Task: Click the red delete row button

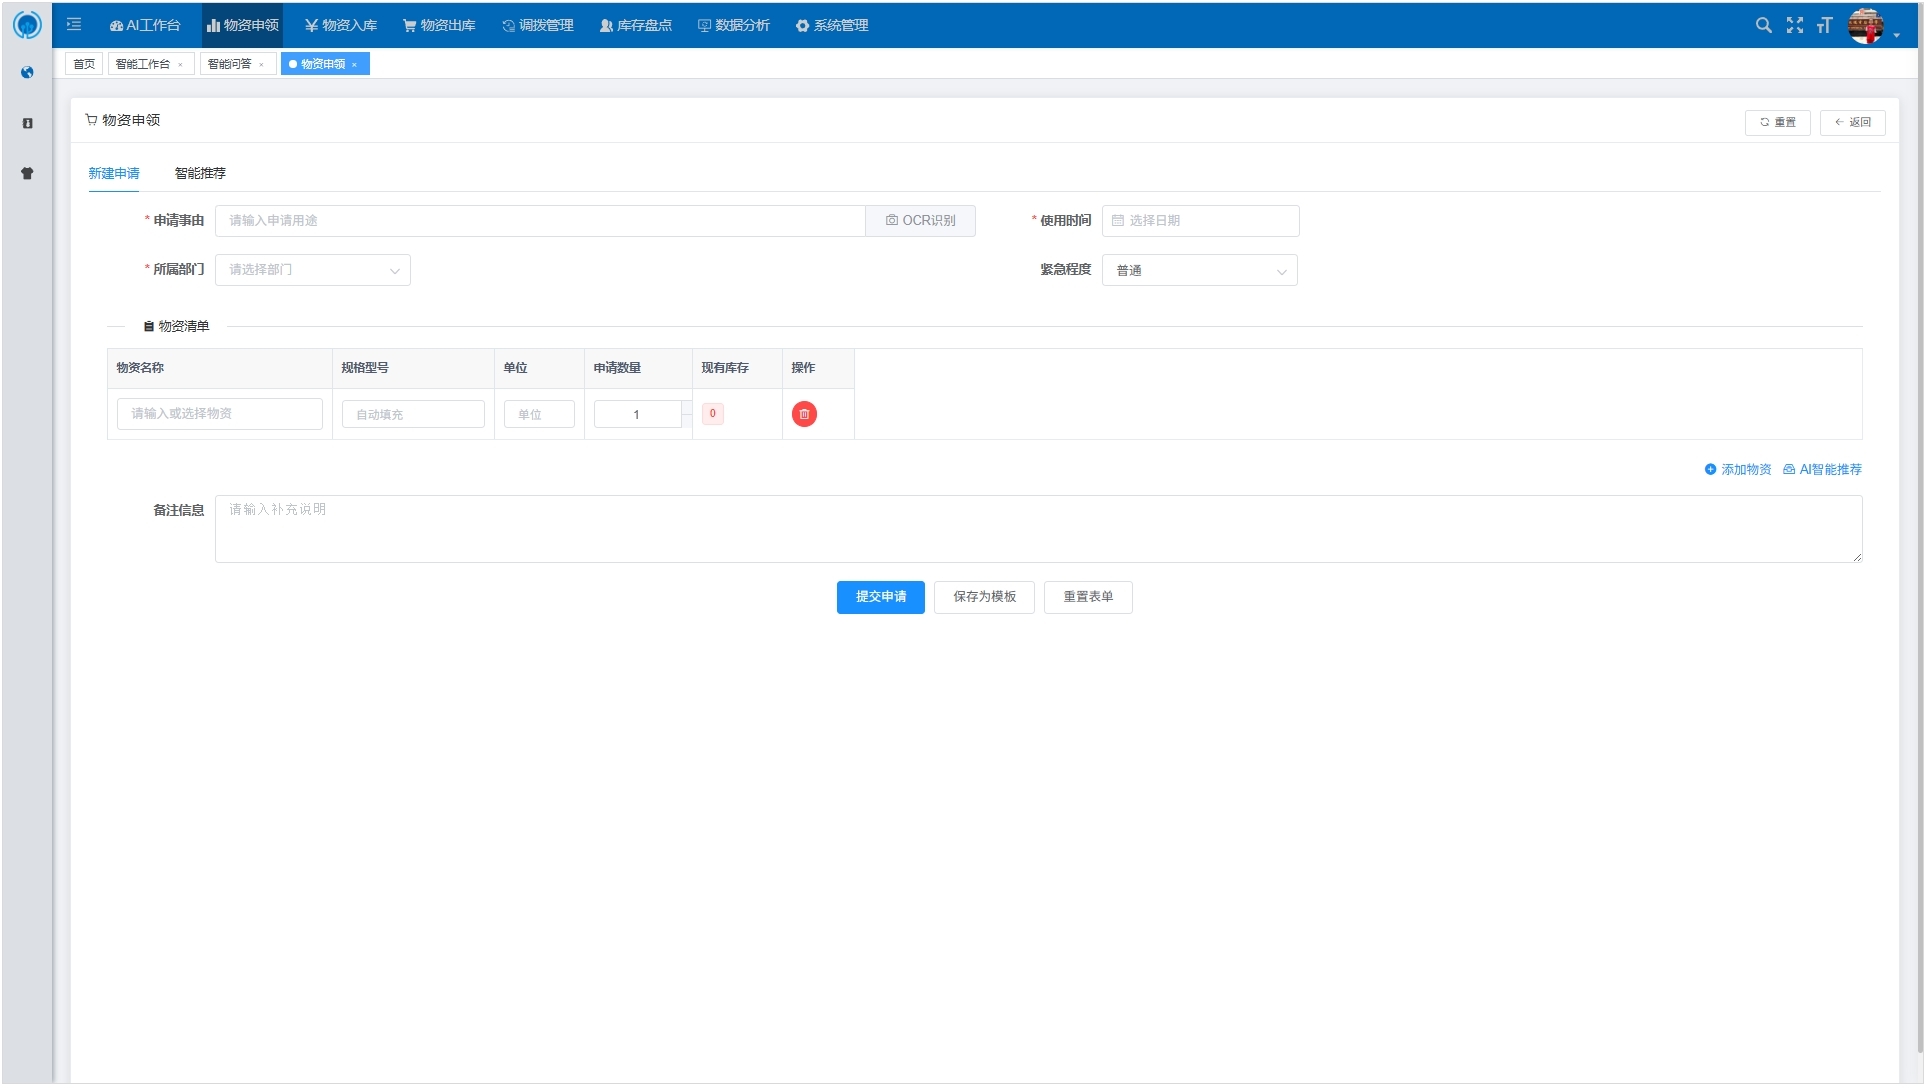Action: pos(804,414)
